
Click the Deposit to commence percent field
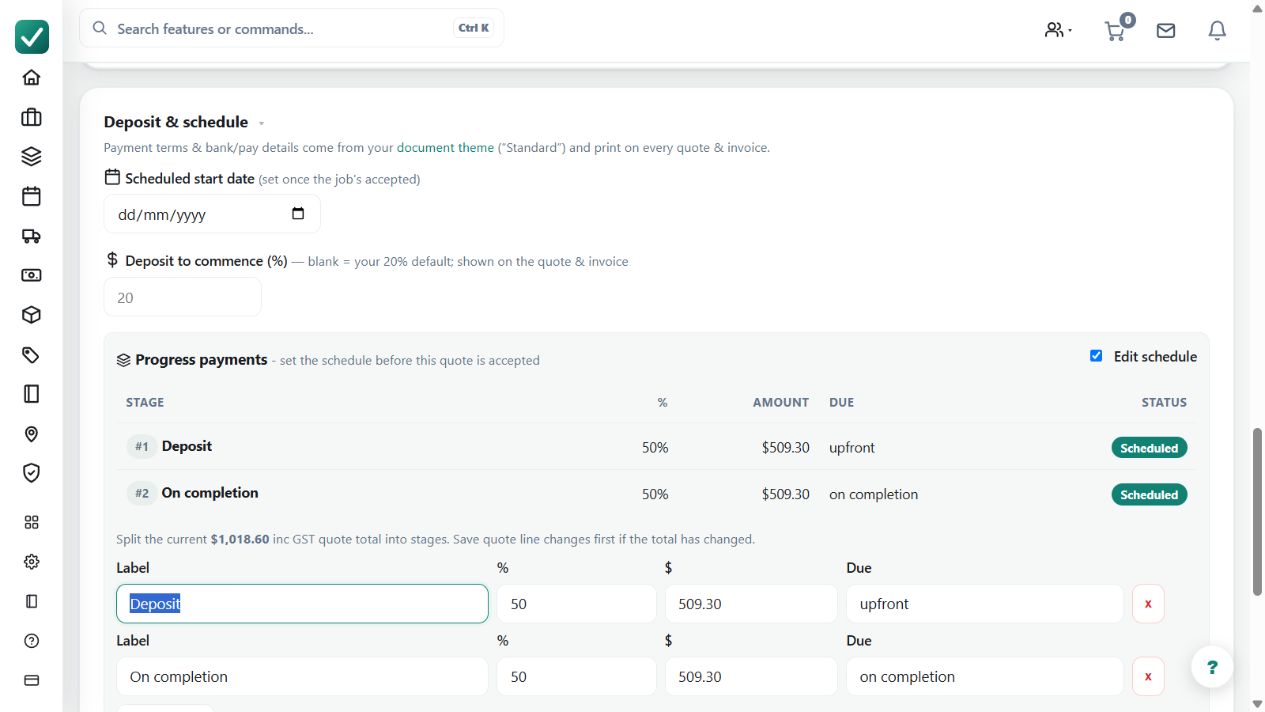[x=183, y=297]
